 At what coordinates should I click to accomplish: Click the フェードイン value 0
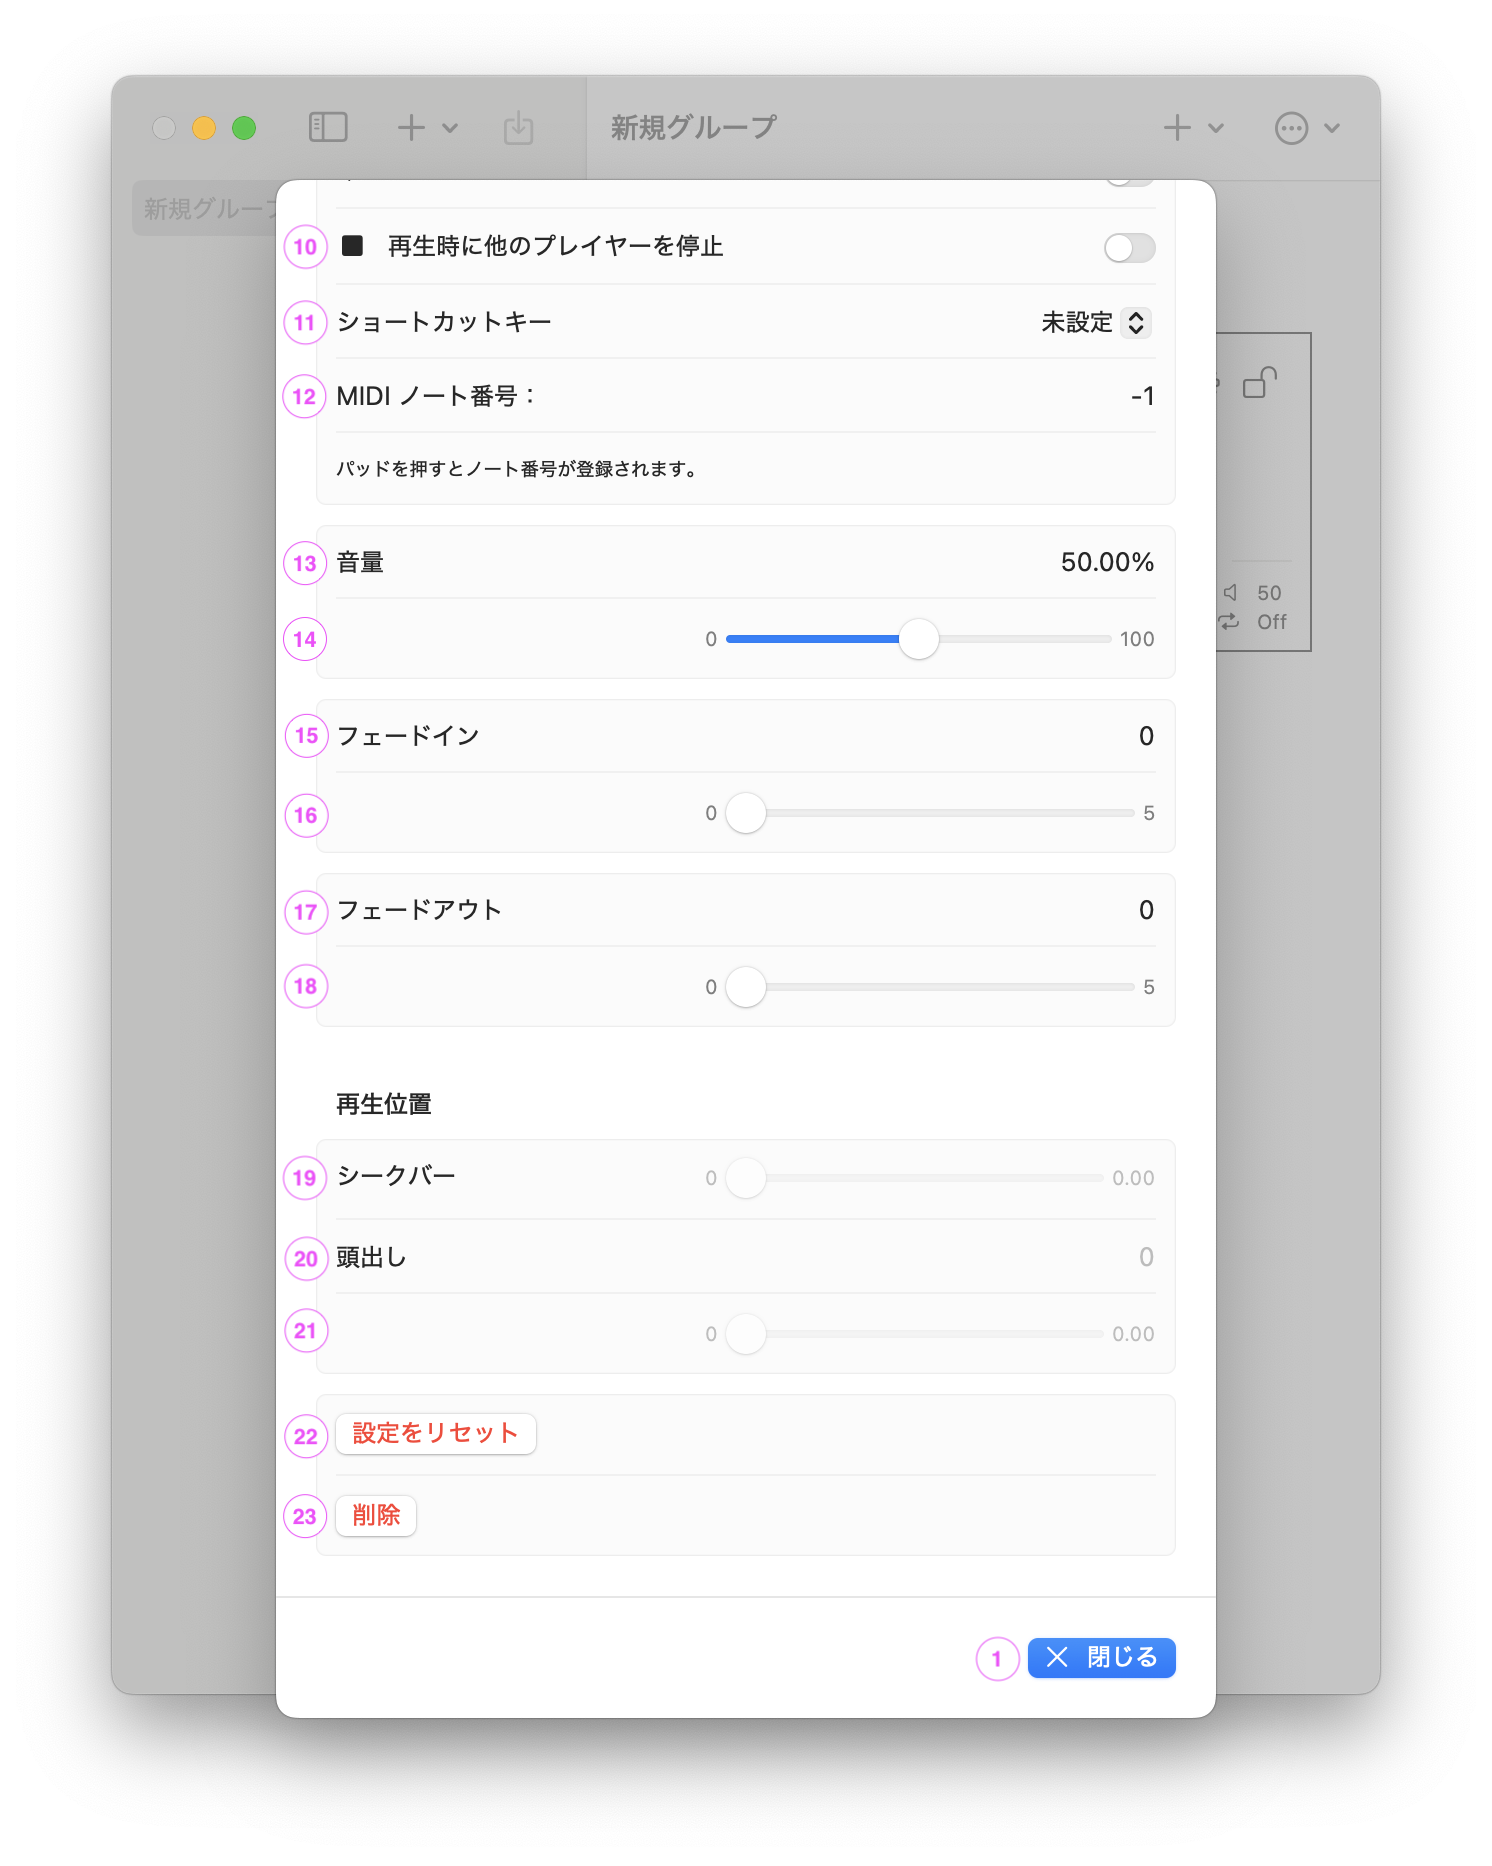pos(1146,736)
